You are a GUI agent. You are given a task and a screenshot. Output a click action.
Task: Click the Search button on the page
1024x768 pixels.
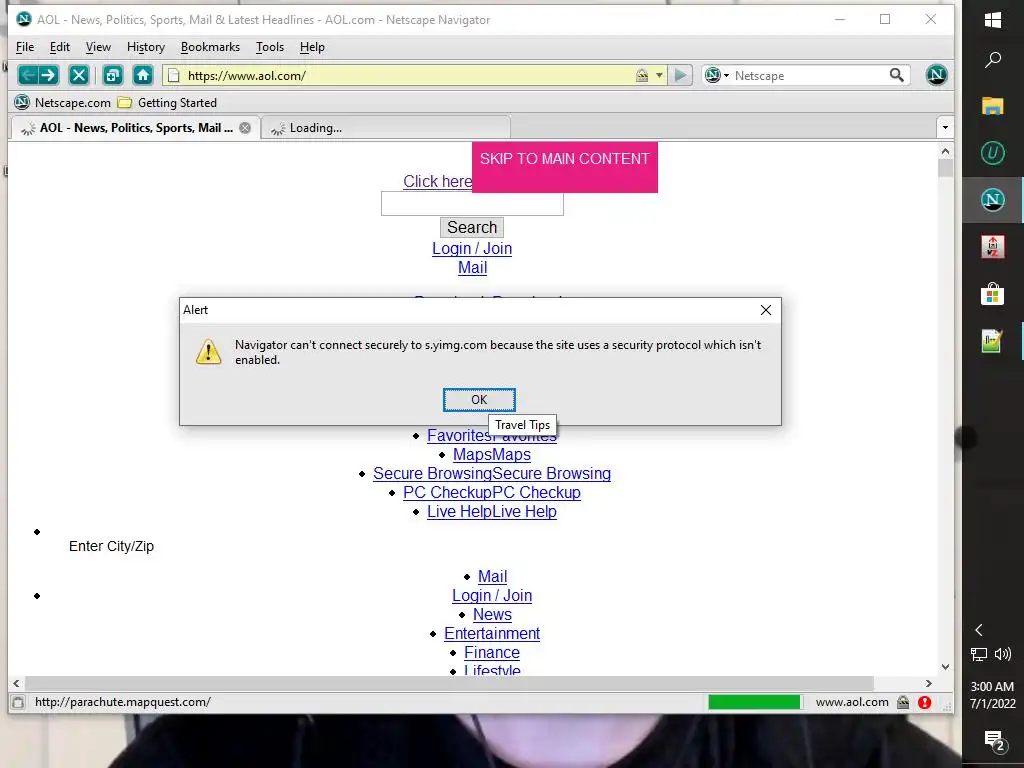click(x=472, y=227)
